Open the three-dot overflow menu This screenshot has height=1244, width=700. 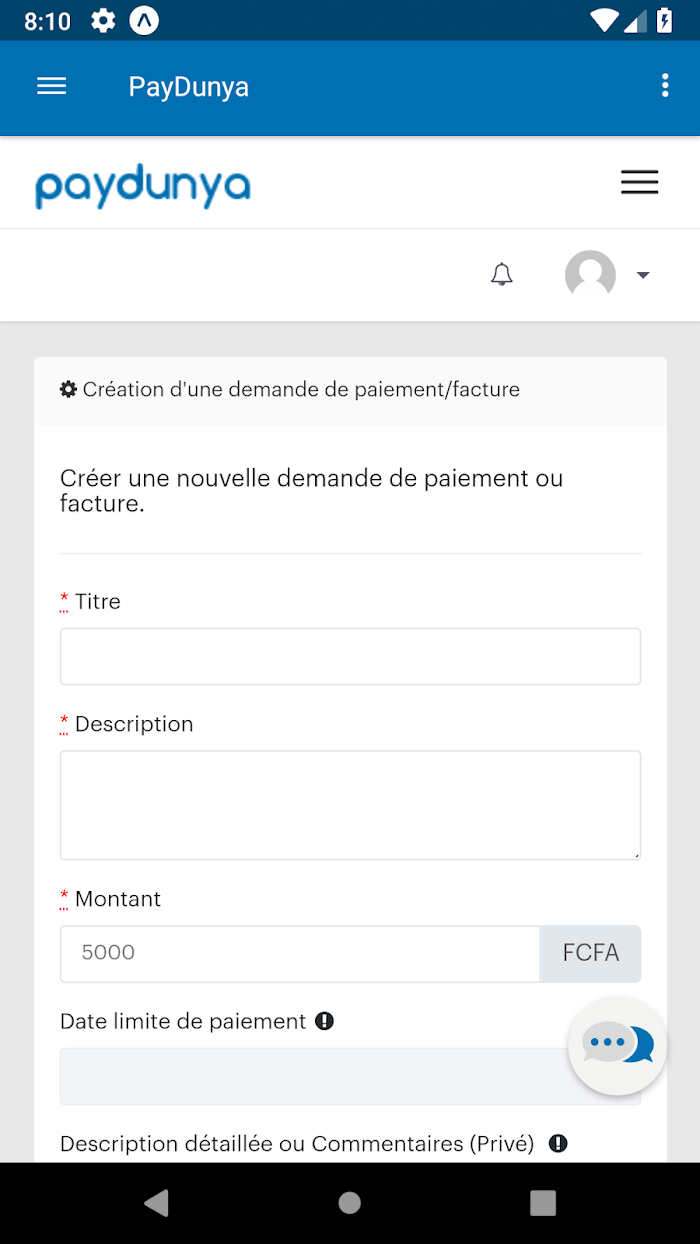coord(665,86)
